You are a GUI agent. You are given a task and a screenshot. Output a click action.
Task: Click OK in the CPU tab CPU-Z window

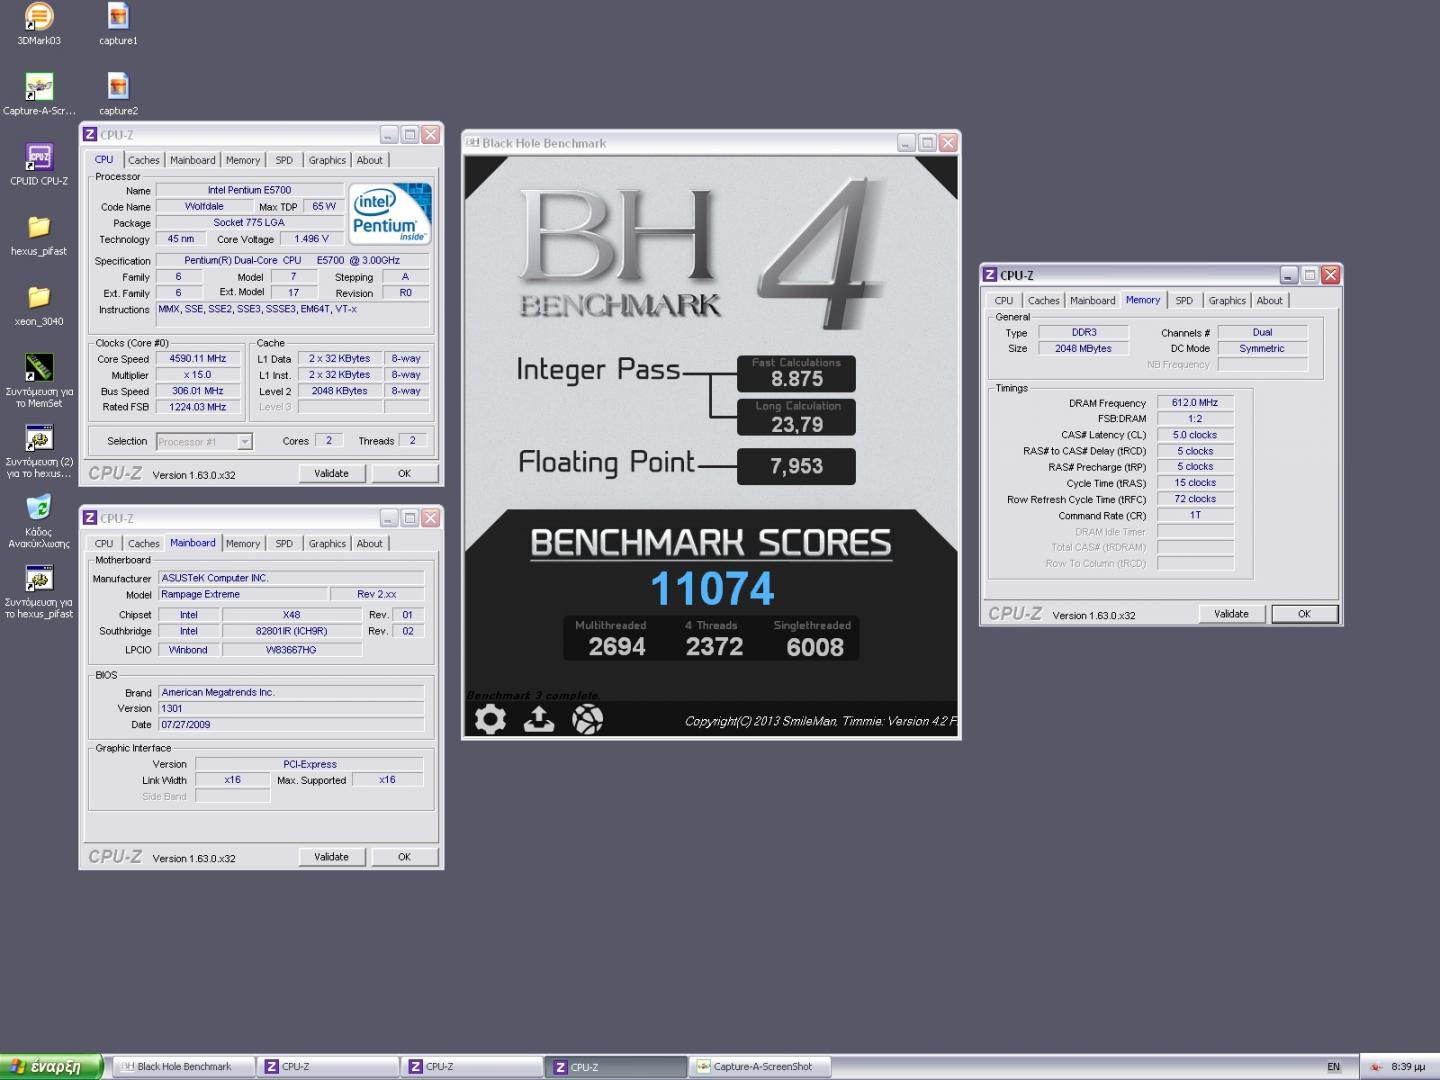pyautogui.click(x=404, y=474)
